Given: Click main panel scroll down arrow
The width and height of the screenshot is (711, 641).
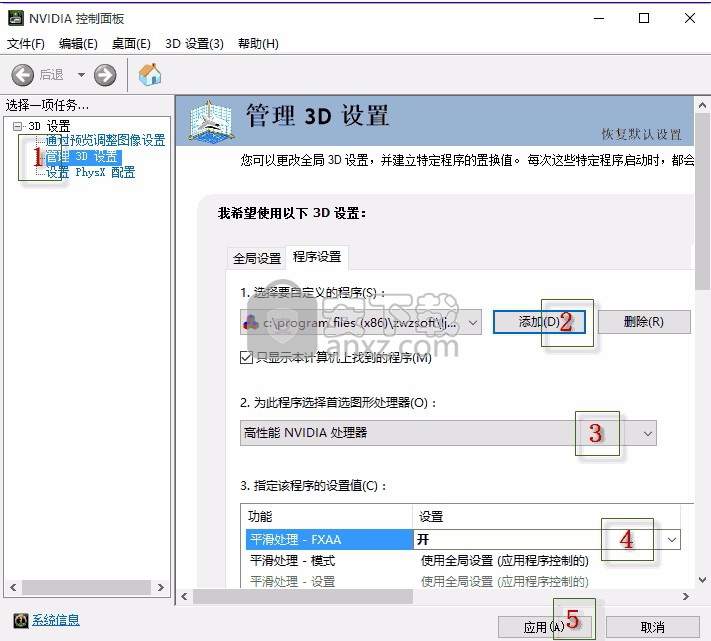Looking at the screenshot, I should (x=702, y=580).
